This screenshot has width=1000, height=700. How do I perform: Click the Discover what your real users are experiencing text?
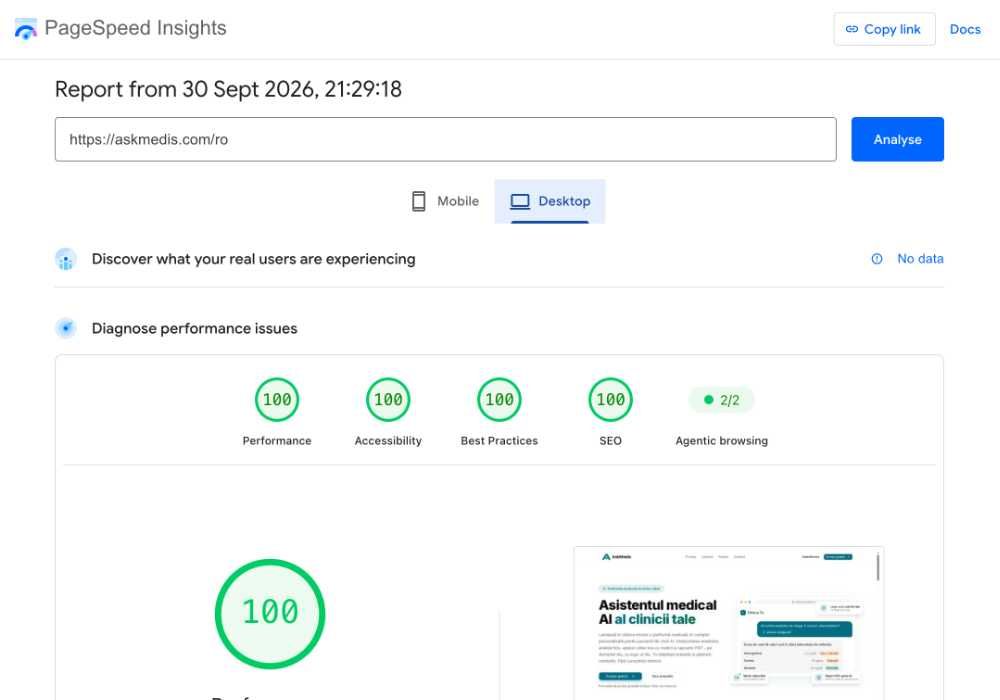(254, 259)
